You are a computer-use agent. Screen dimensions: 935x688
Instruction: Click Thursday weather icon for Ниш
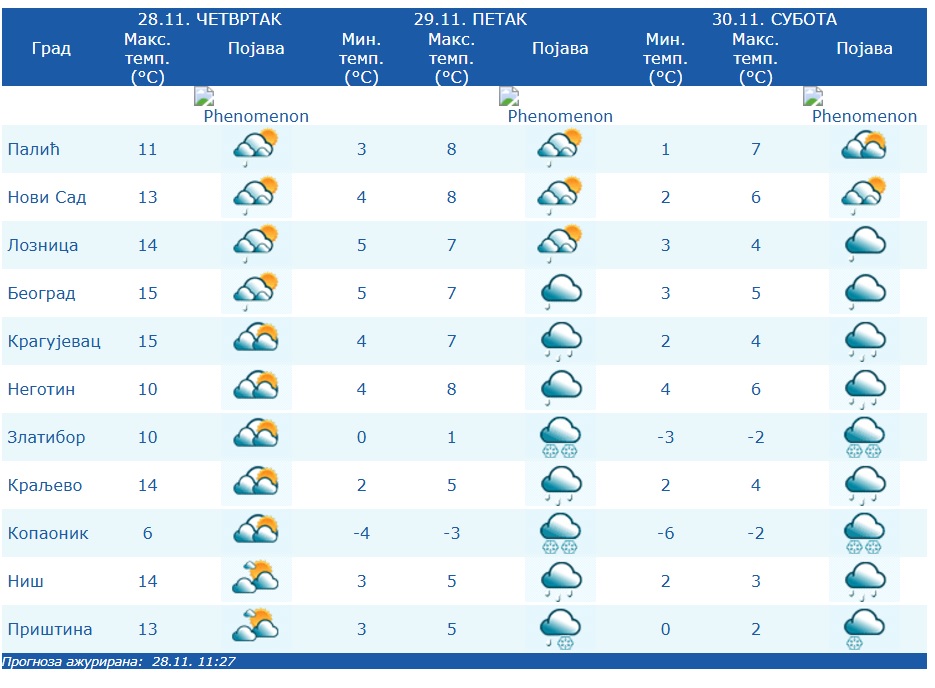[255, 582]
